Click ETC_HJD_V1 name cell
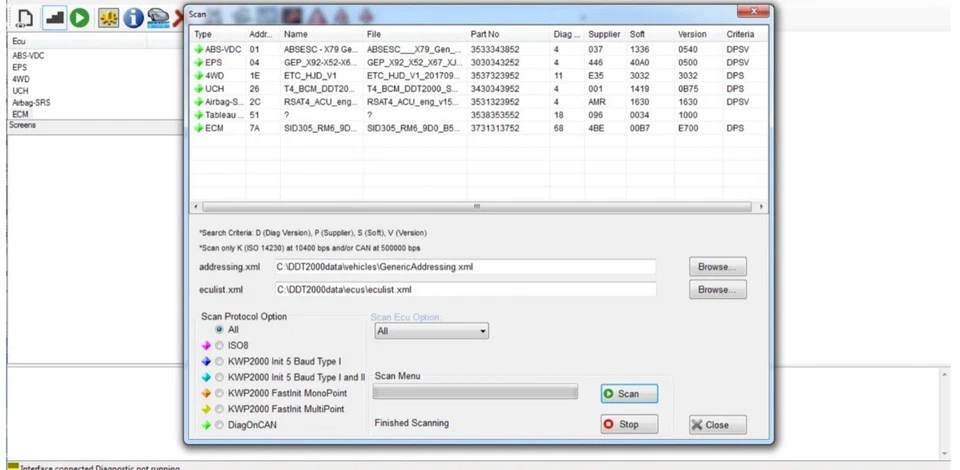960x470 pixels. pos(310,76)
